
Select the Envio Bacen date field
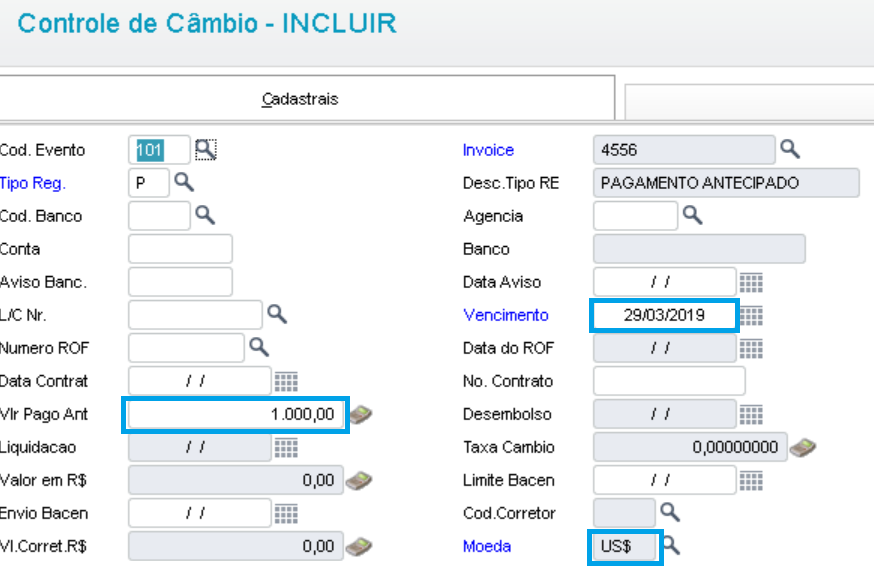point(200,513)
